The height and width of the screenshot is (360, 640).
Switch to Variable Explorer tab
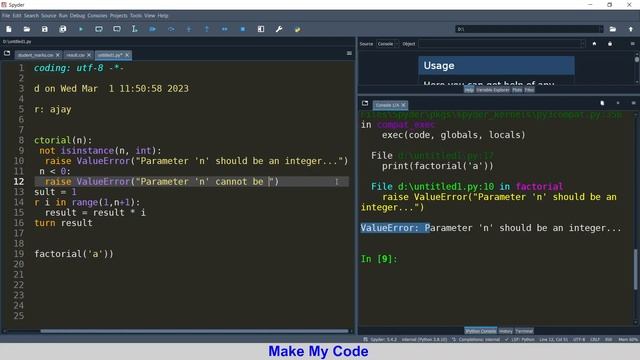coord(493,90)
